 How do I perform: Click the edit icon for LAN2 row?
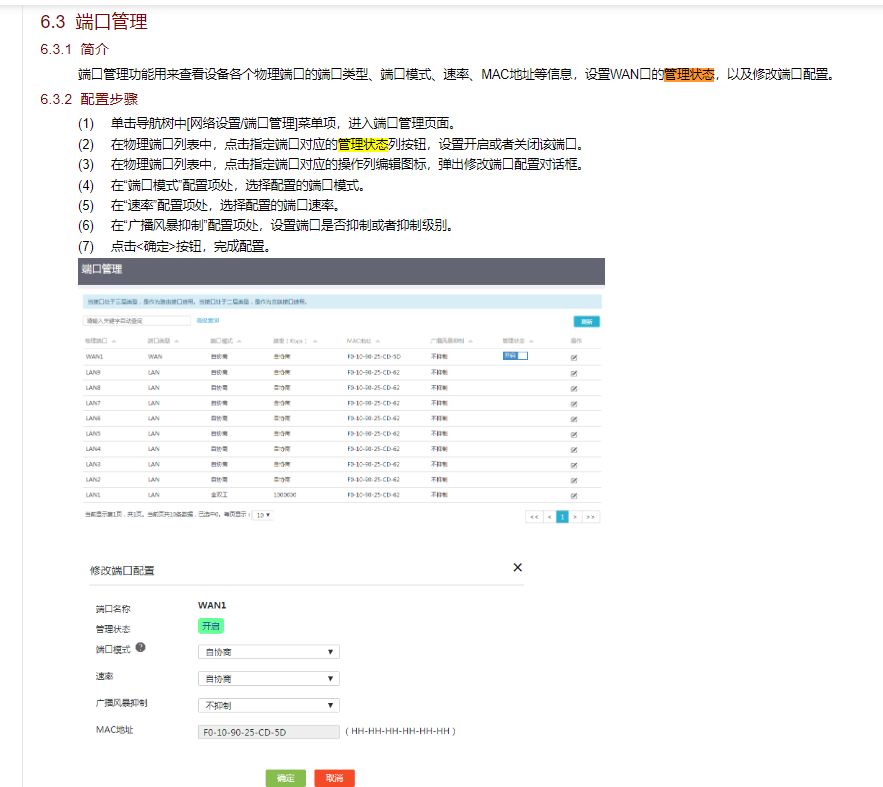[574, 480]
